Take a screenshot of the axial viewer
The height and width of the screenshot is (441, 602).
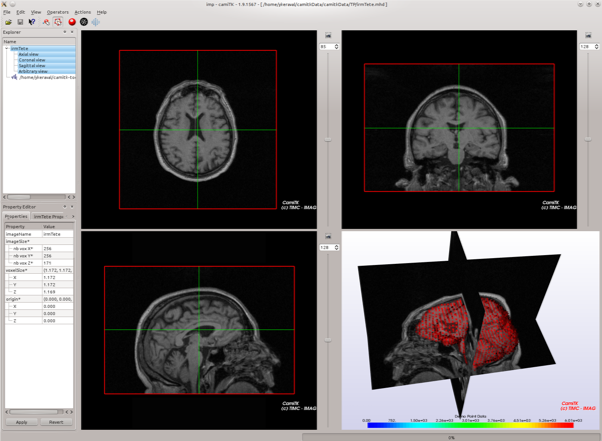point(328,35)
